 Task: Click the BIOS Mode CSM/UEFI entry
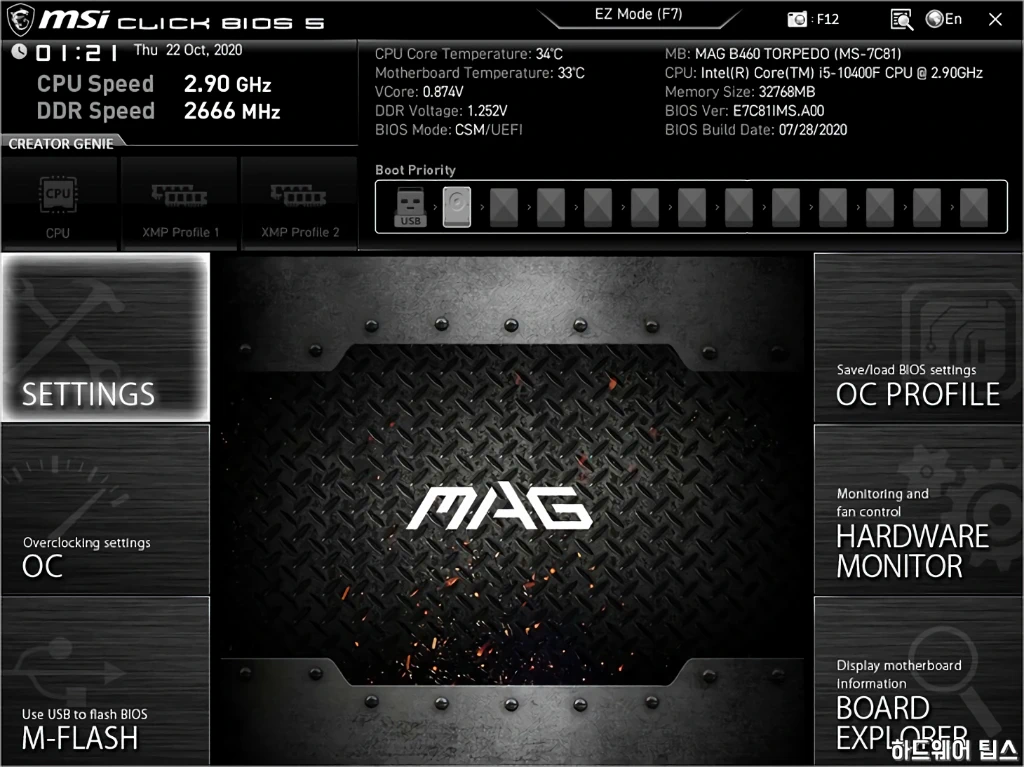pos(449,129)
